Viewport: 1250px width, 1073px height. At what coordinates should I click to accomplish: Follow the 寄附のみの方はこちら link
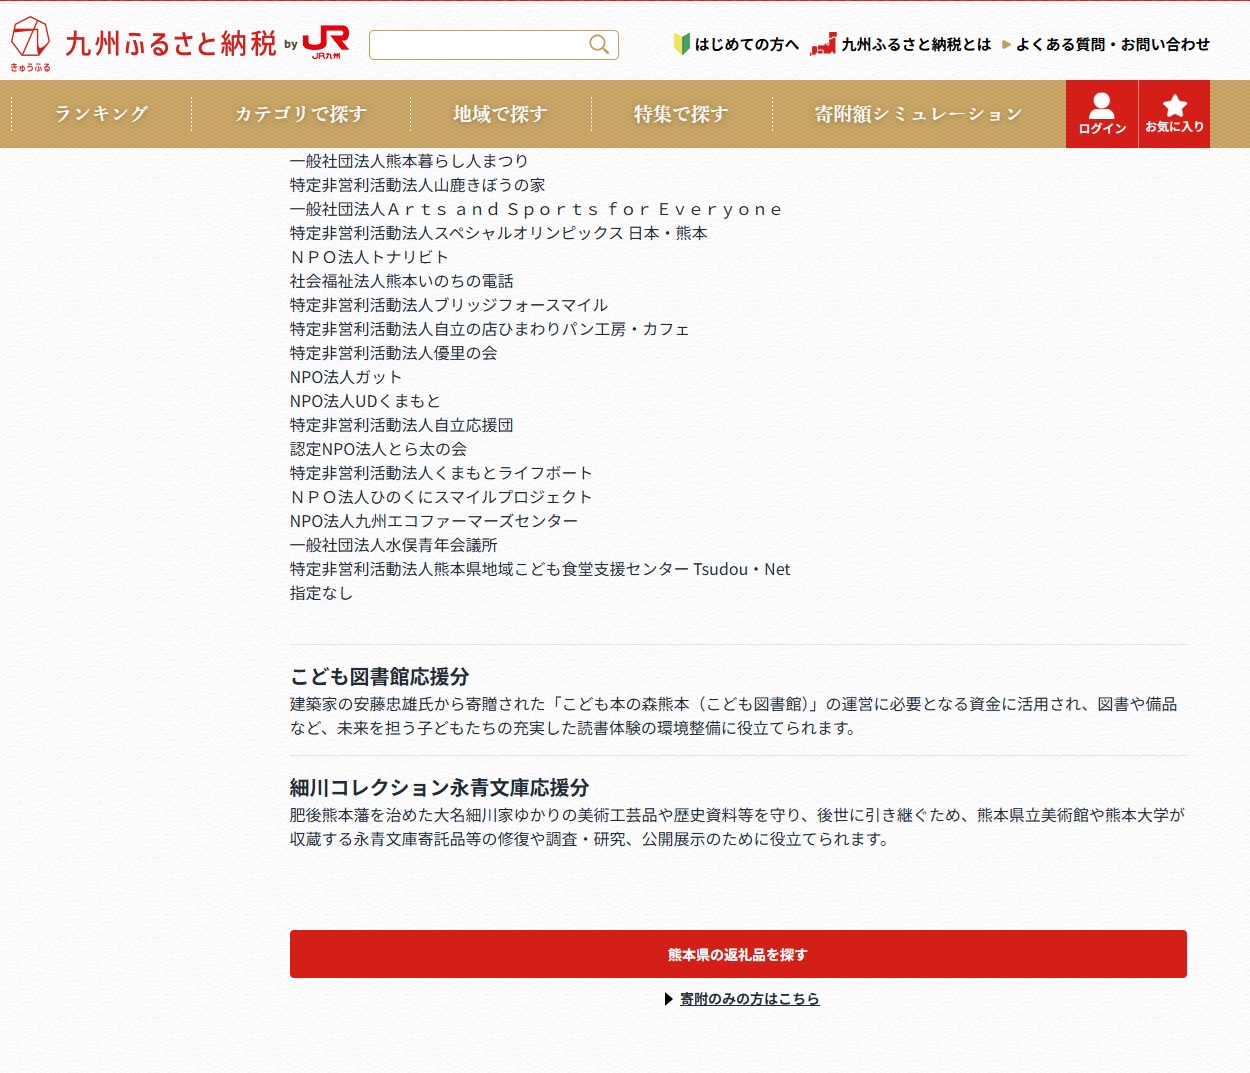tap(749, 999)
